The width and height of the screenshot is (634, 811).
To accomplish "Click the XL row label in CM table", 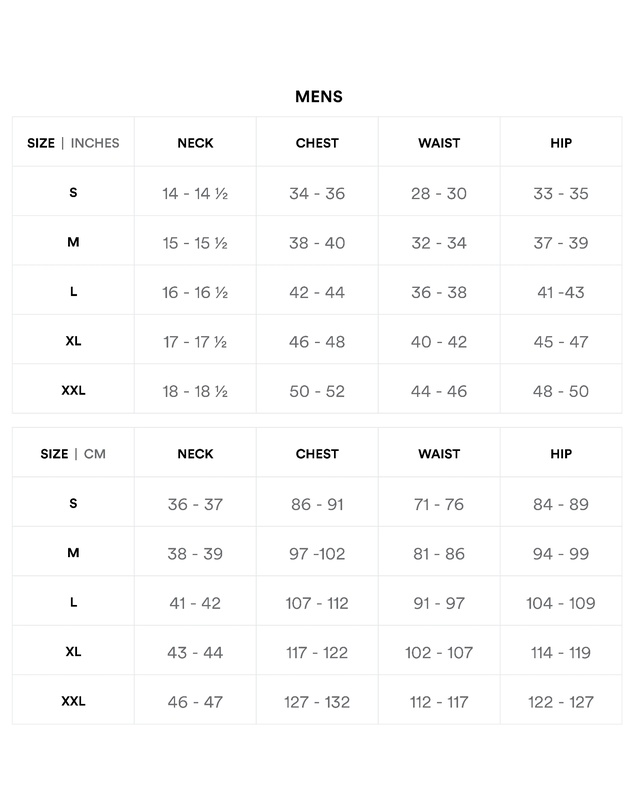I will pyautogui.click(x=73, y=652).
